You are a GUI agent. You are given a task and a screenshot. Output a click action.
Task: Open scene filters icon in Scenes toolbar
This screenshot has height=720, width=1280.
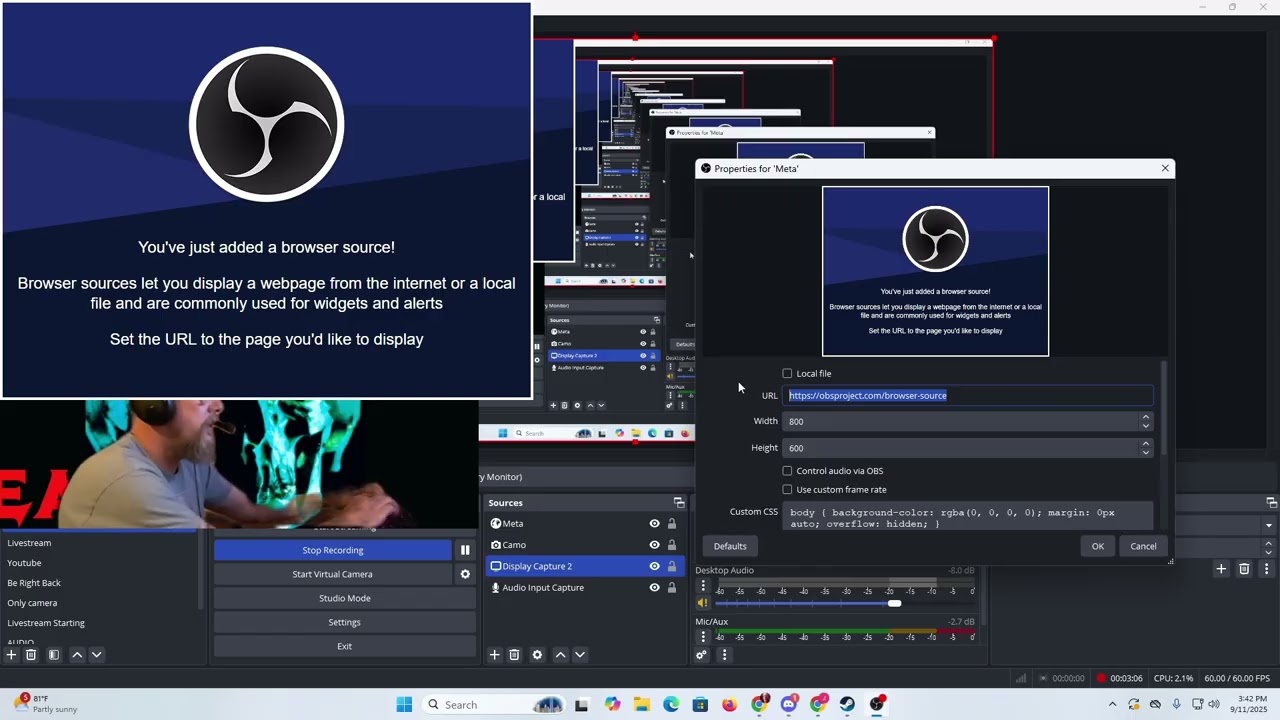54,655
